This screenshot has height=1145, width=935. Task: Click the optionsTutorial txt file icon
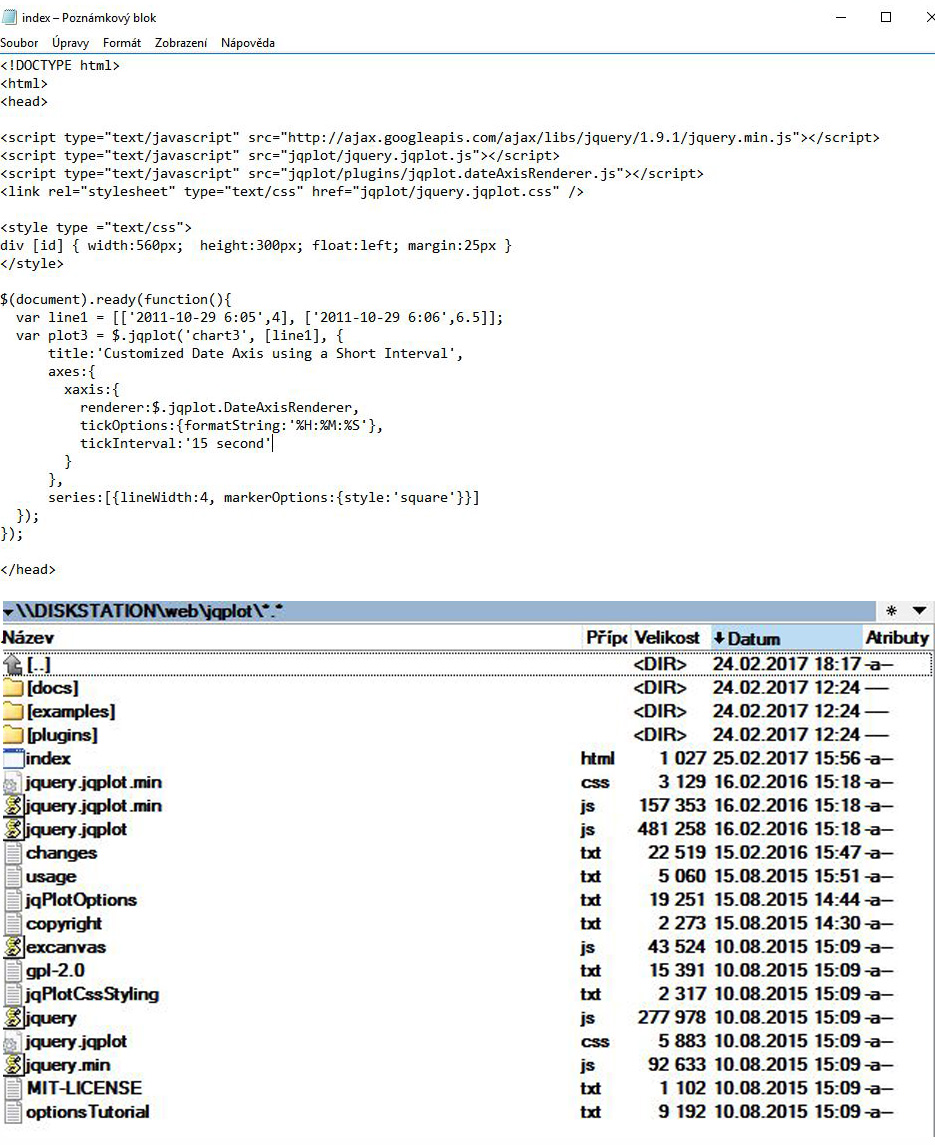12,1112
